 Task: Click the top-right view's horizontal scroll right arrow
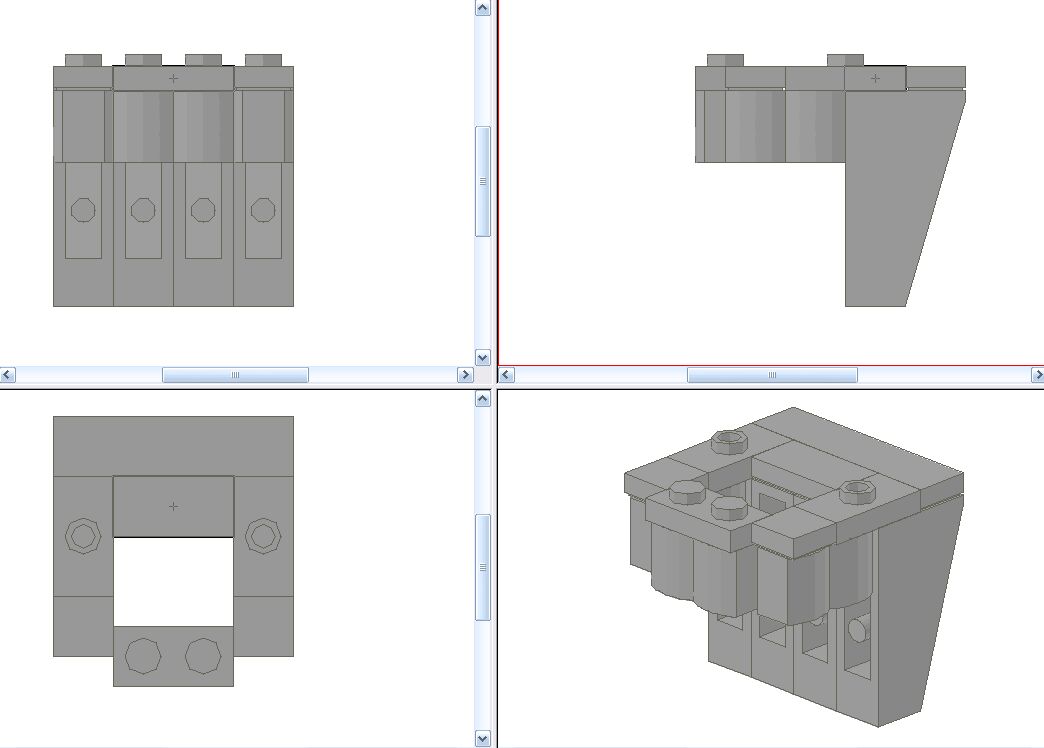pos(1037,375)
